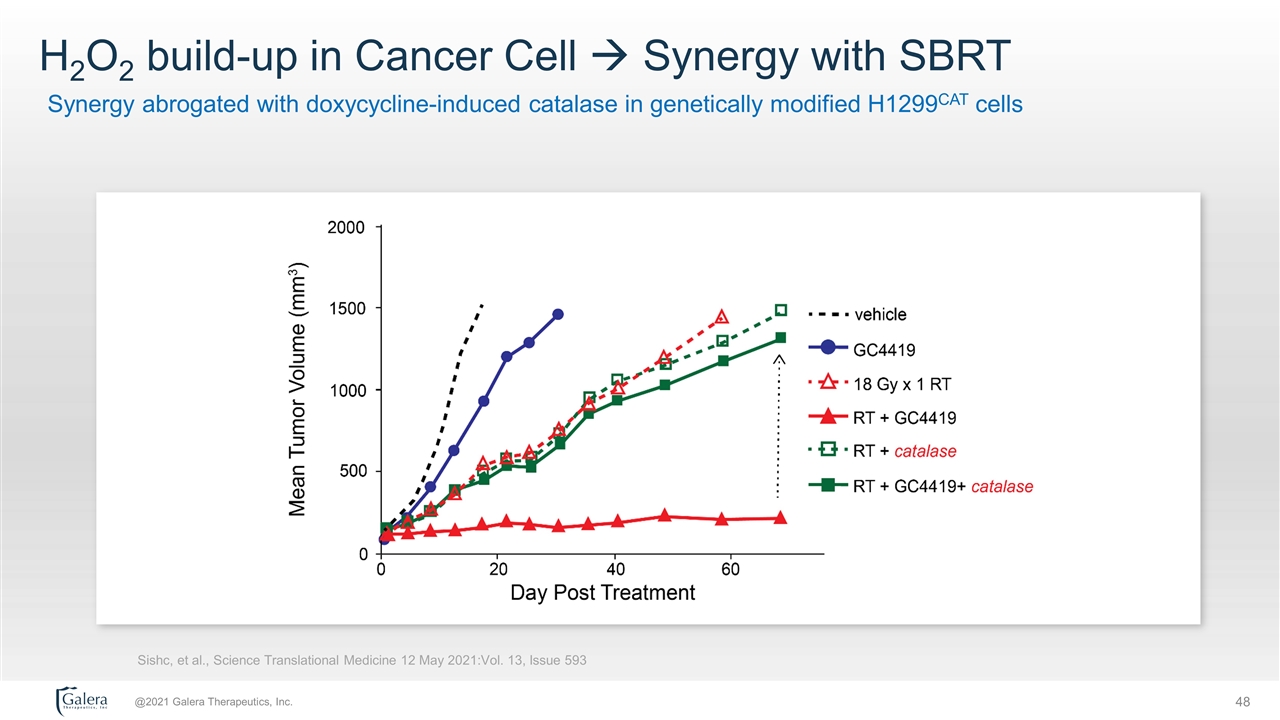
Task: Click the last blue GC4419 data point
Action: click(x=558, y=314)
